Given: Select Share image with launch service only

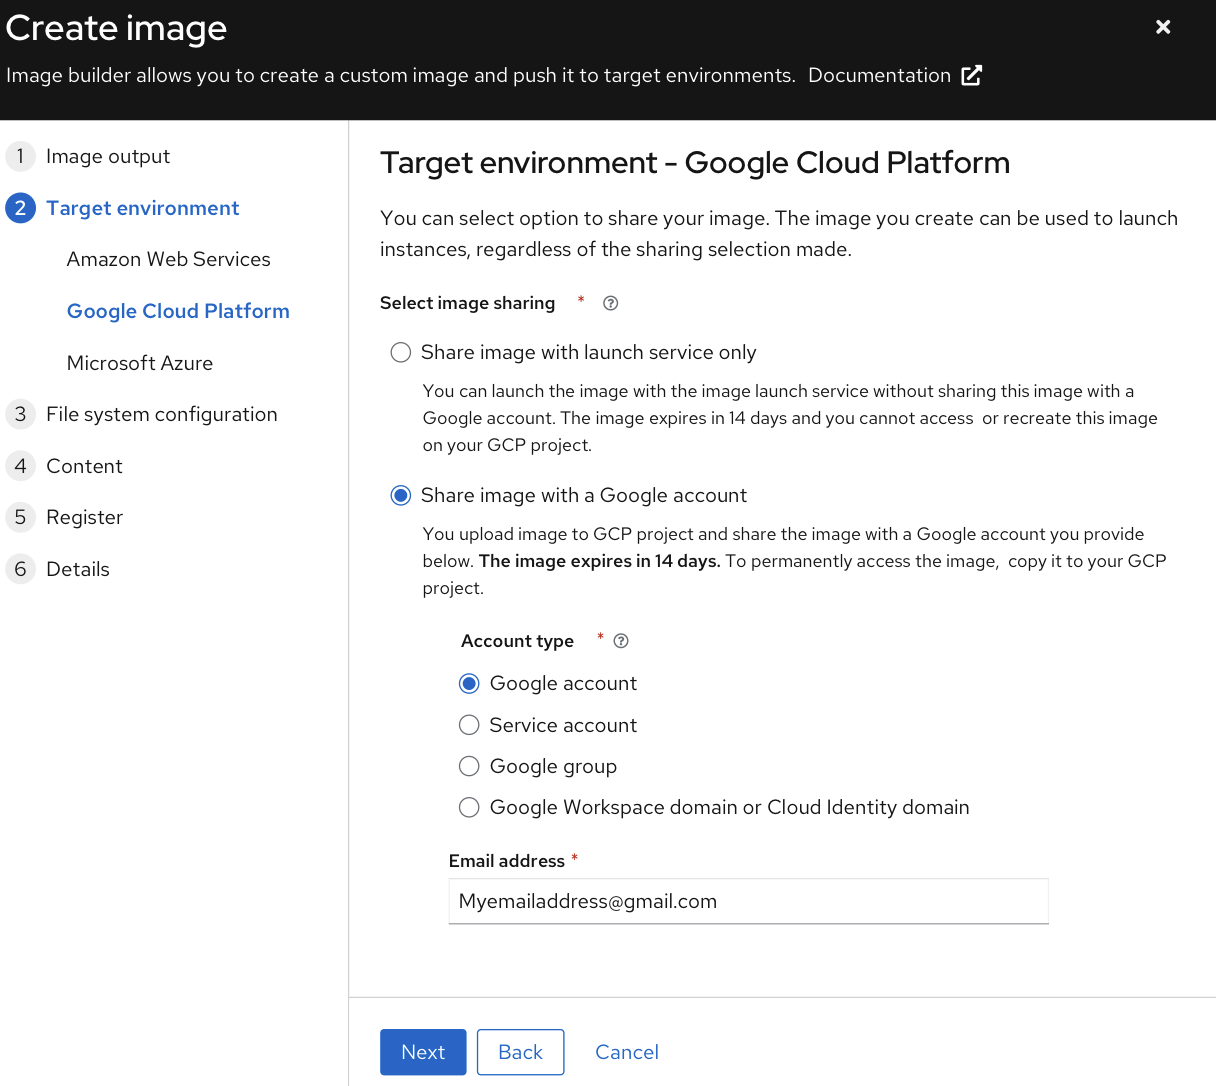Looking at the screenshot, I should 401,352.
